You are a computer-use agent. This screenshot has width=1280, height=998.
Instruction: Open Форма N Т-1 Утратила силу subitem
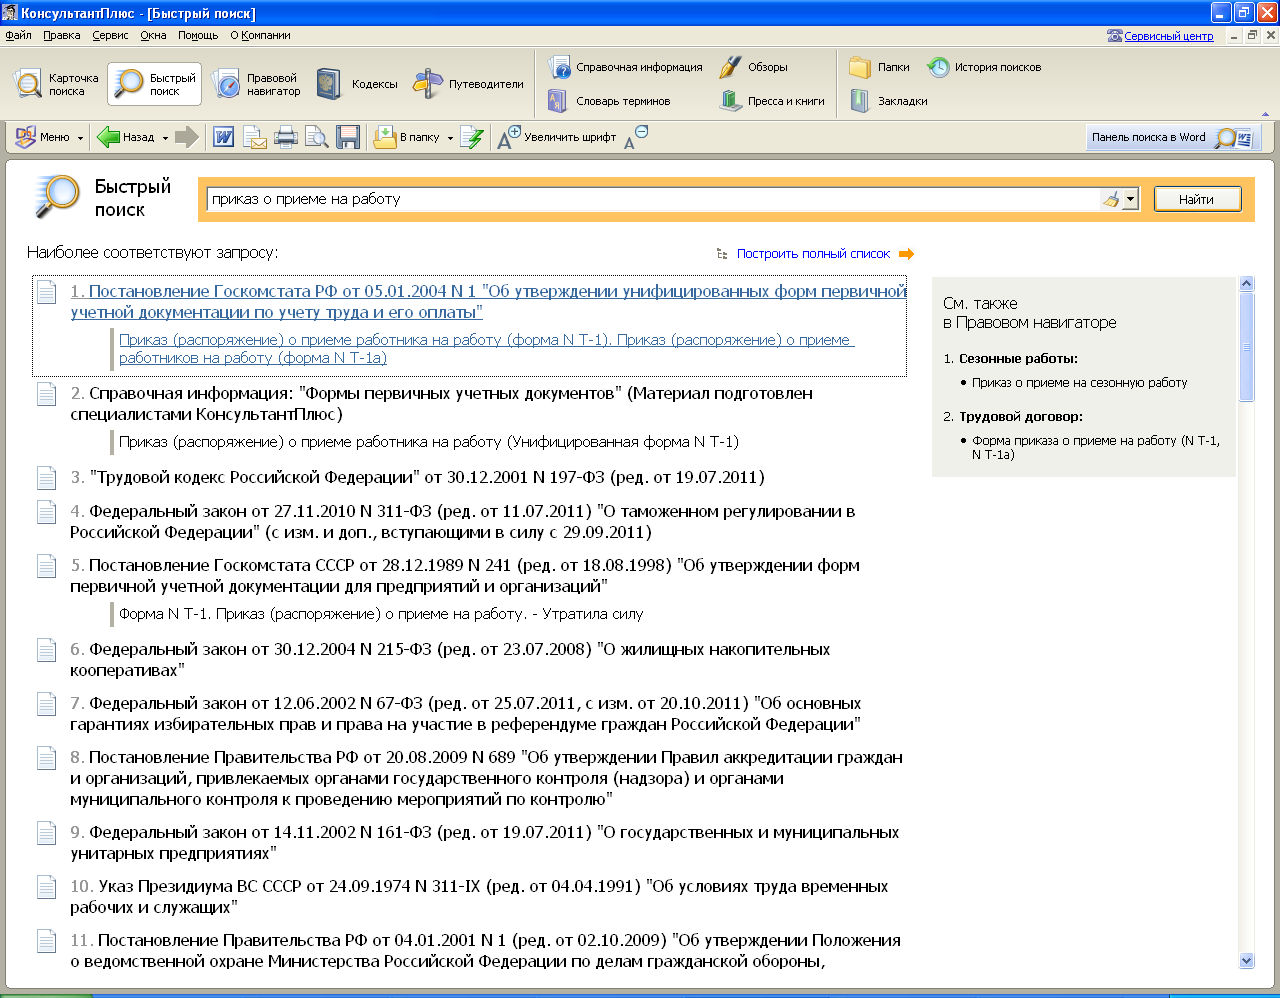381,614
